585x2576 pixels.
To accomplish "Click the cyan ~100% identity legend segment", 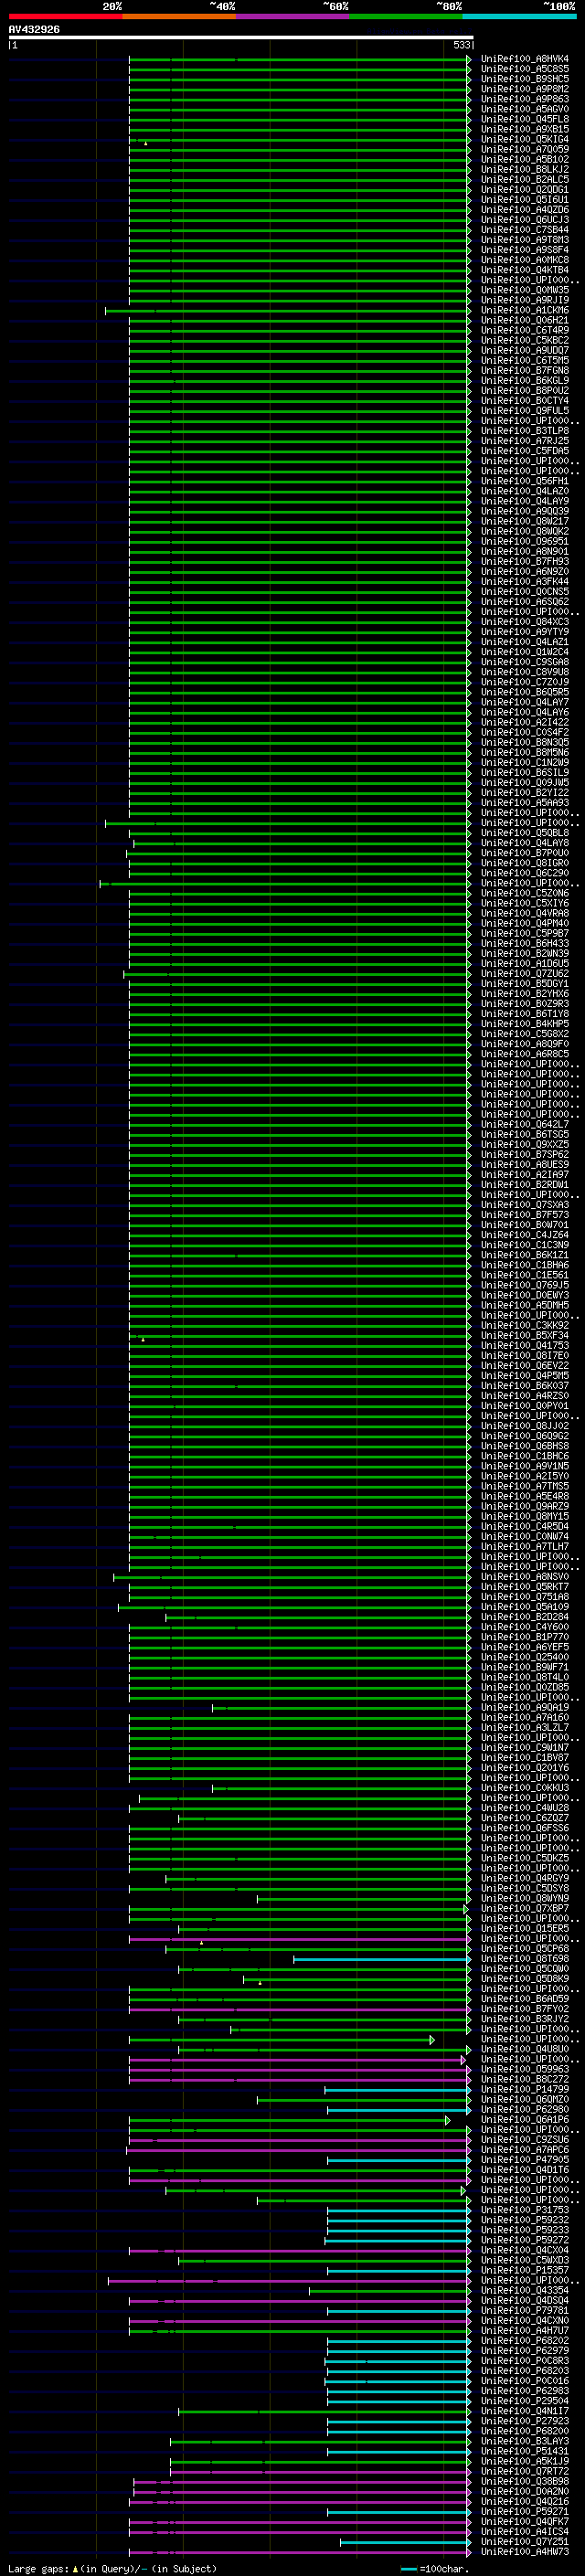I will point(519,16).
